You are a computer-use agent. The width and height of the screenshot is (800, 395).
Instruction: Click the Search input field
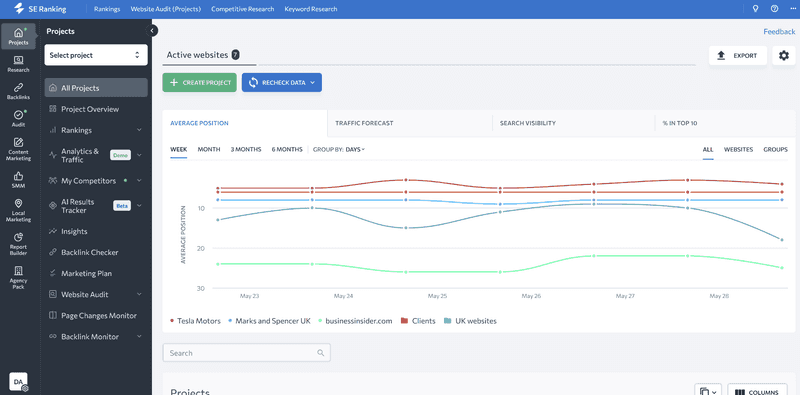pos(246,353)
